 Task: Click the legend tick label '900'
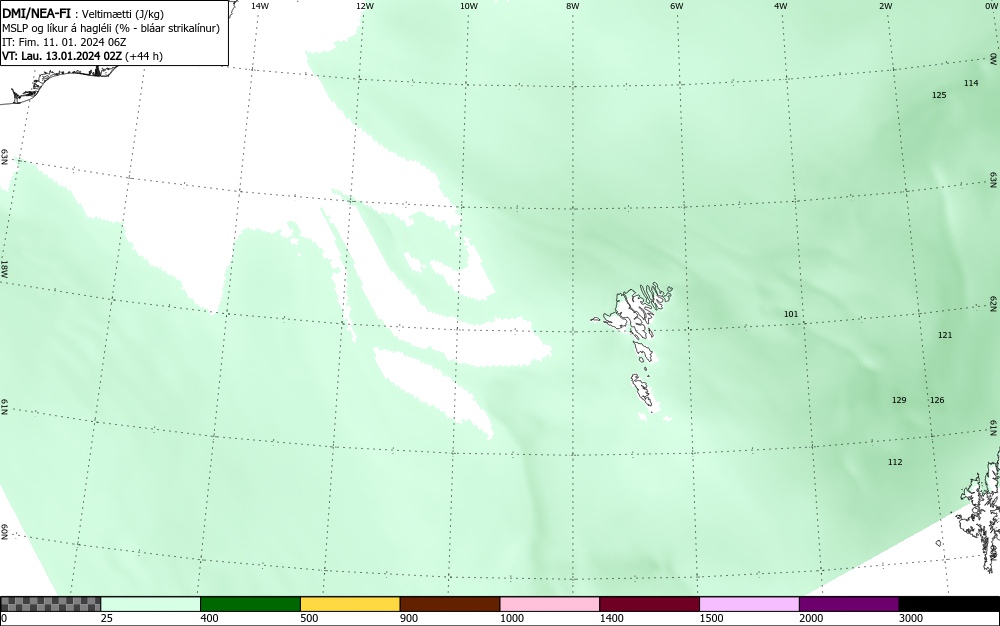click(409, 618)
